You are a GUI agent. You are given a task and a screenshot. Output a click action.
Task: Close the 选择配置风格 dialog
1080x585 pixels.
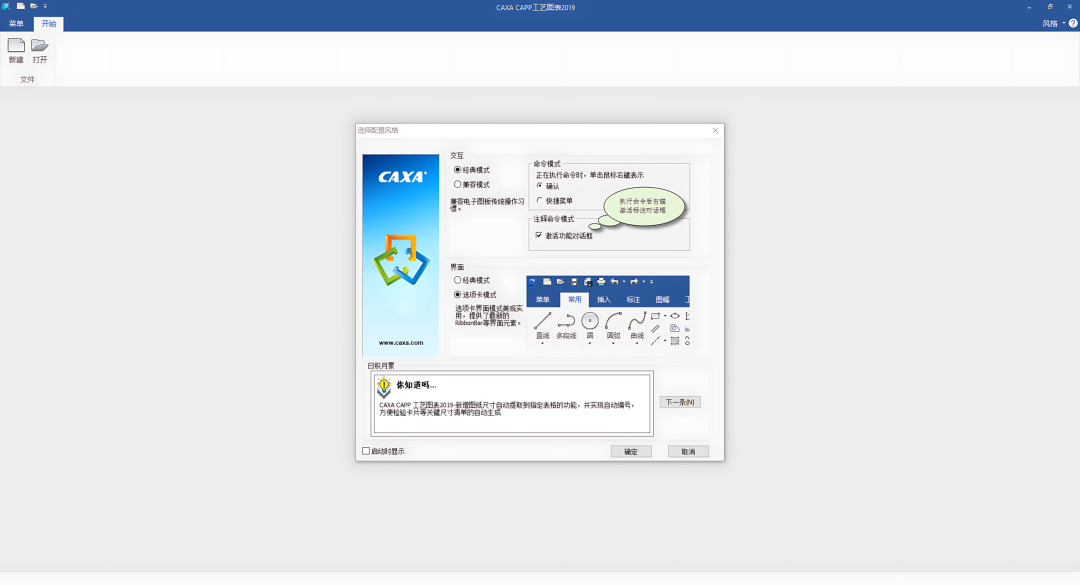(x=715, y=130)
